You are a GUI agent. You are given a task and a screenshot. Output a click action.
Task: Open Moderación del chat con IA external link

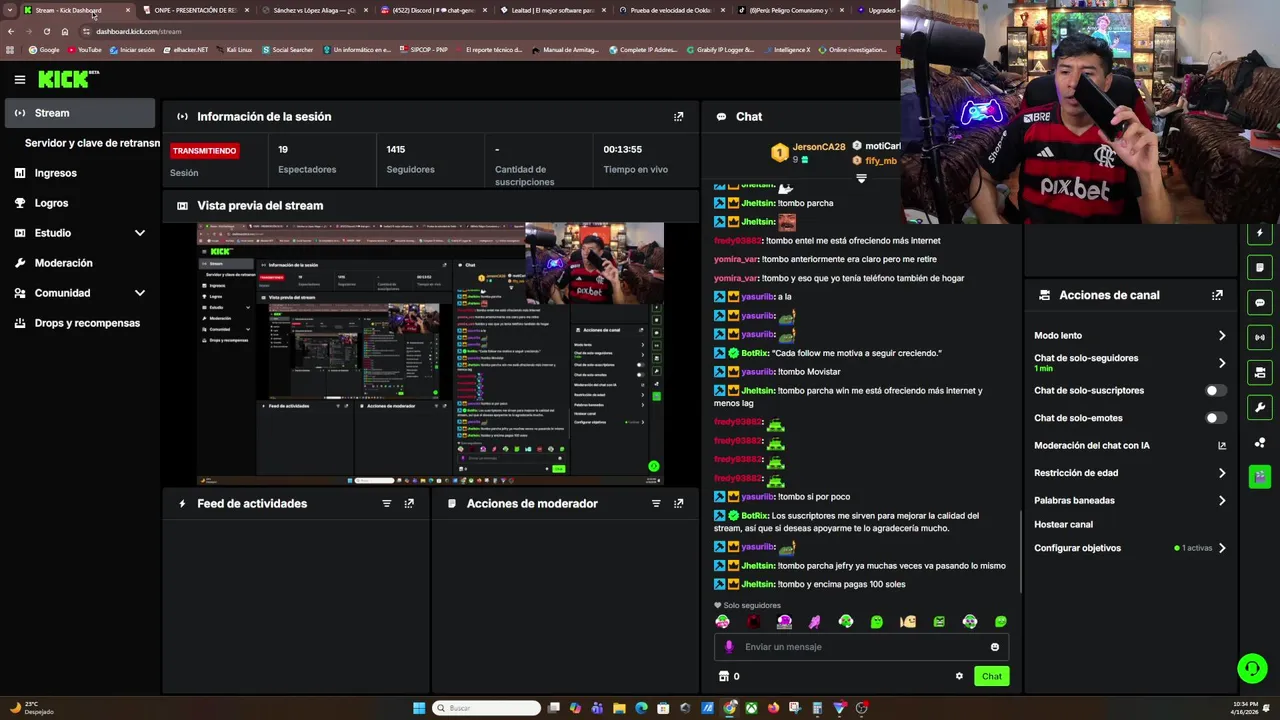[x=1221, y=446]
